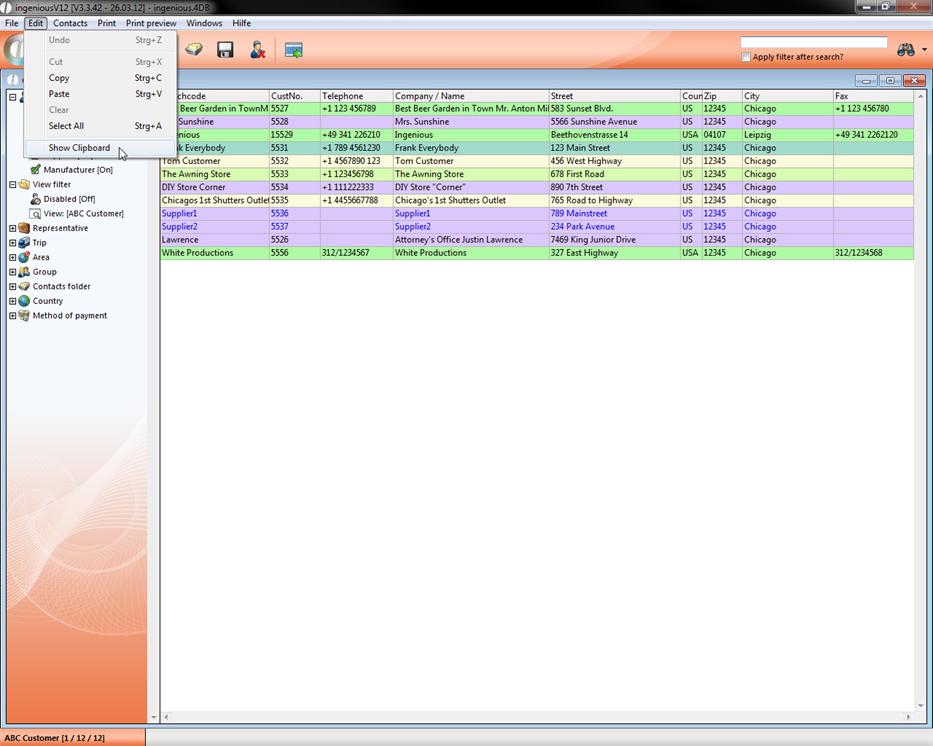The image size is (933, 746).
Task: Click into the search text field
Action: pos(813,42)
